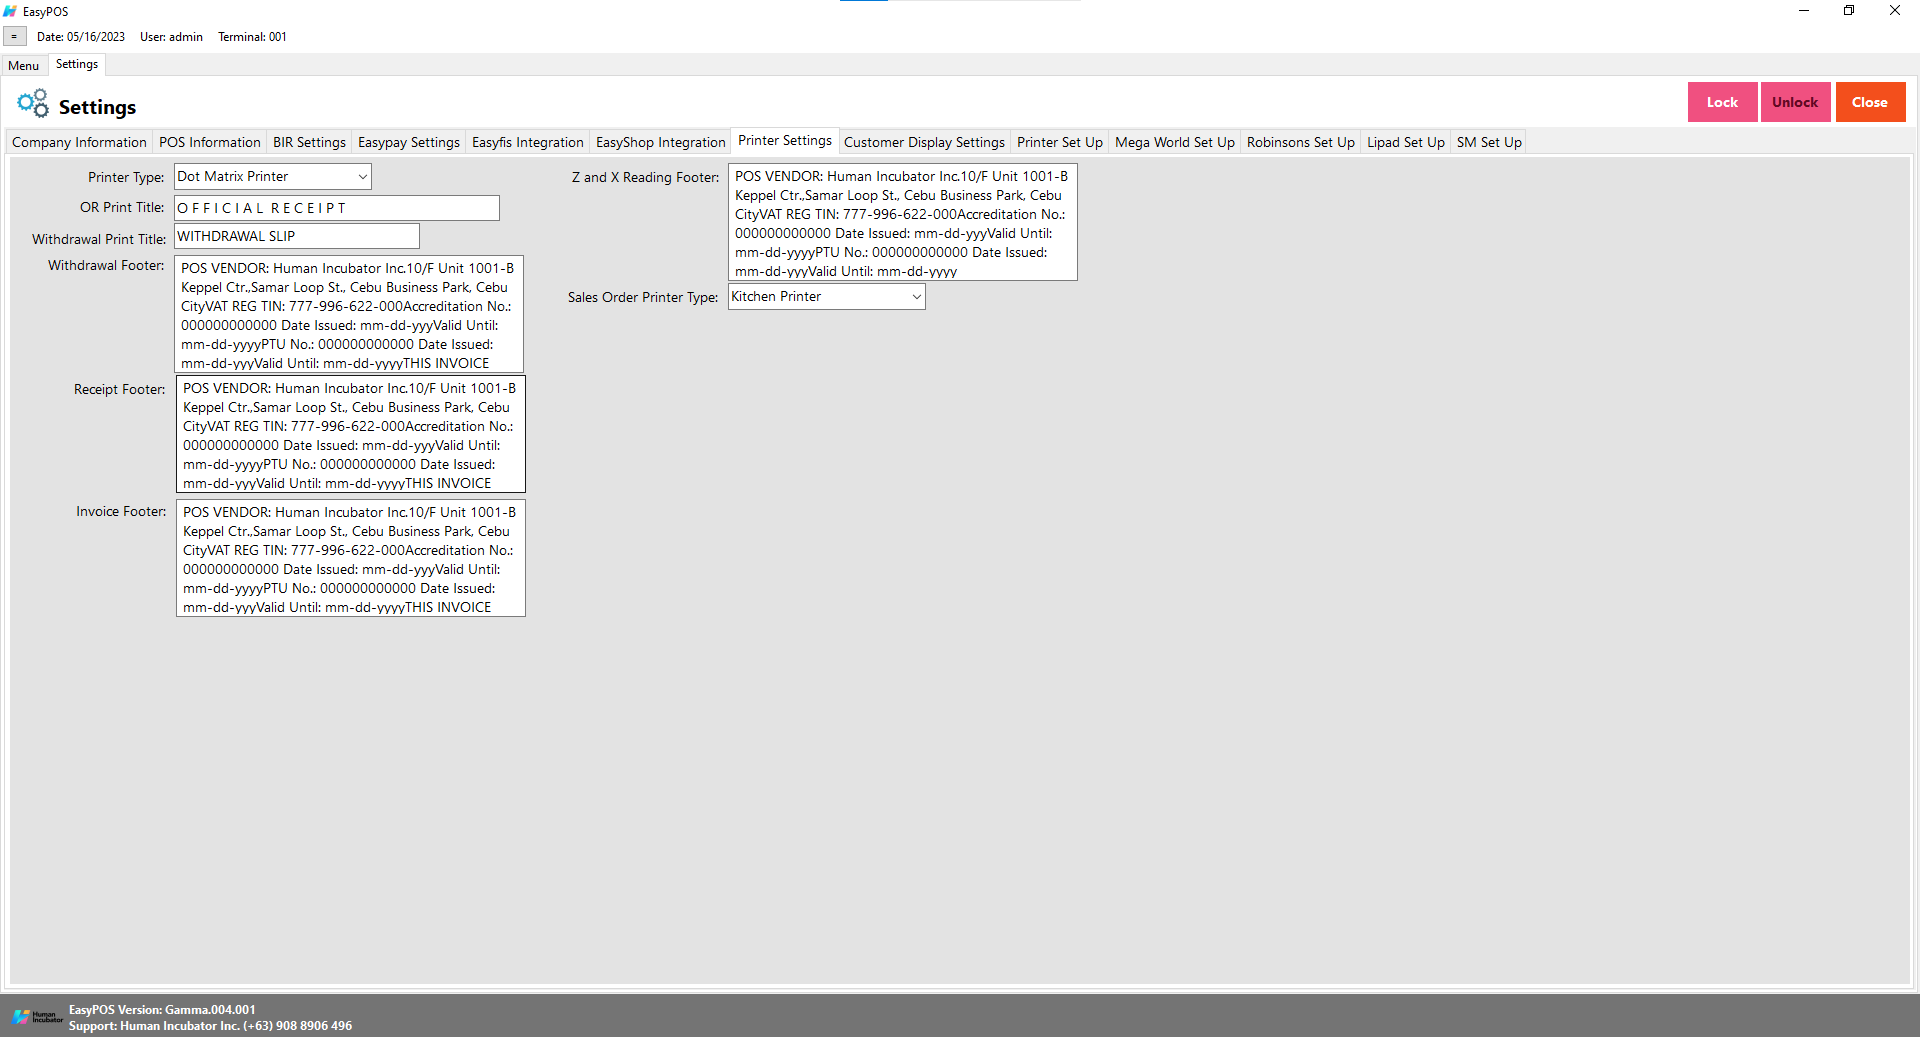
Task: Click the EasyPOS app icon in title bar
Action: [10, 11]
